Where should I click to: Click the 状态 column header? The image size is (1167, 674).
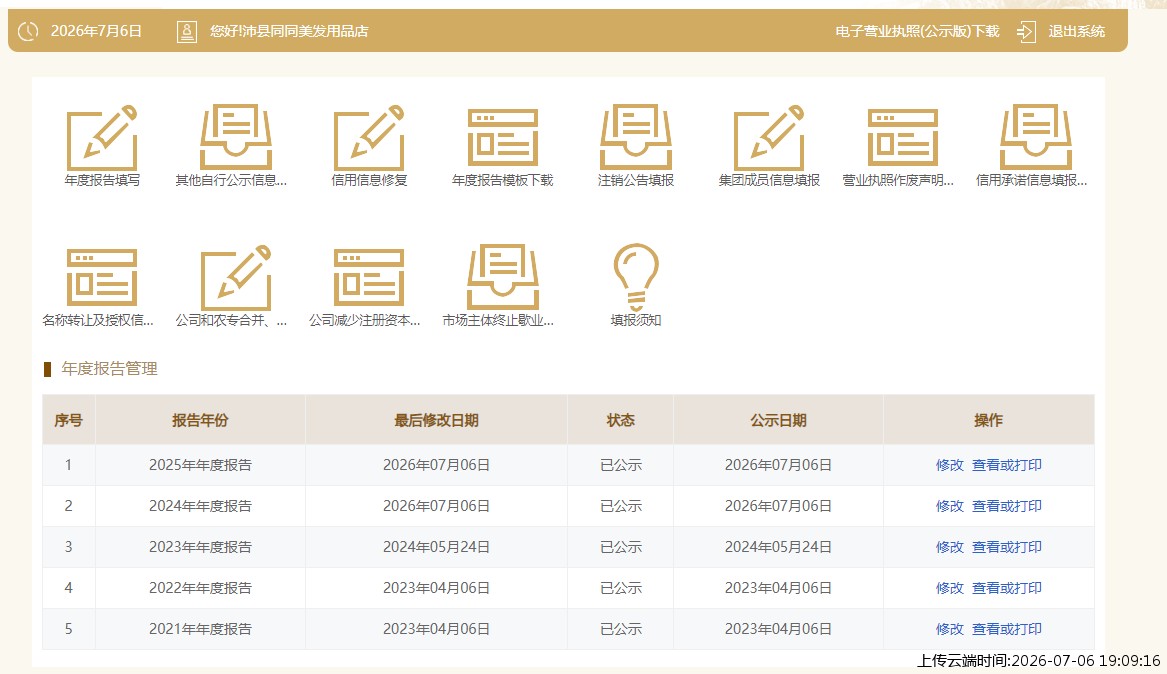point(621,420)
